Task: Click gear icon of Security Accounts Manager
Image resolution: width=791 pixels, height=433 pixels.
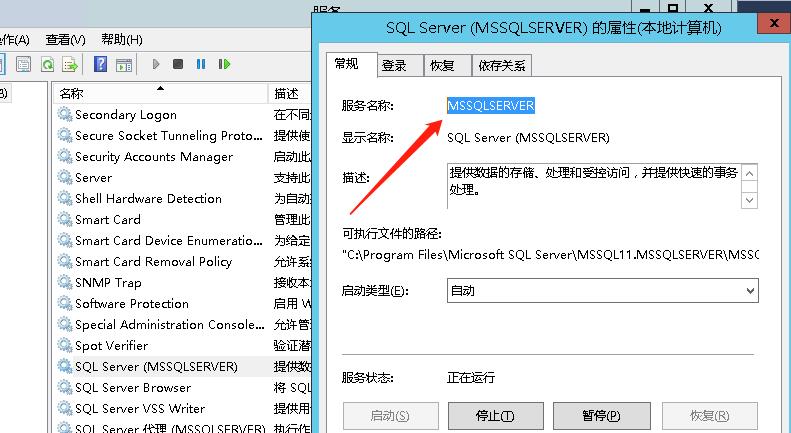Action: 65,156
